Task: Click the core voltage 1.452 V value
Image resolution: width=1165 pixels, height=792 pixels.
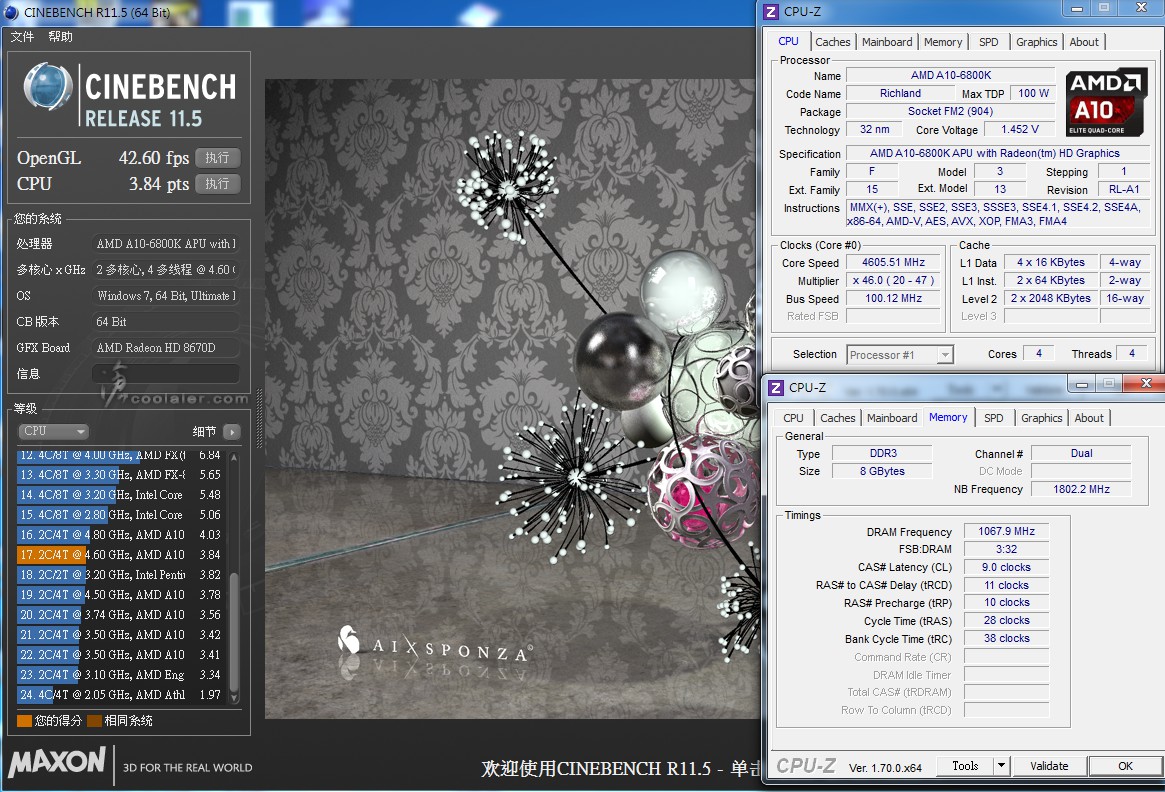Action: pyautogui.click(x=1020, y=129)
